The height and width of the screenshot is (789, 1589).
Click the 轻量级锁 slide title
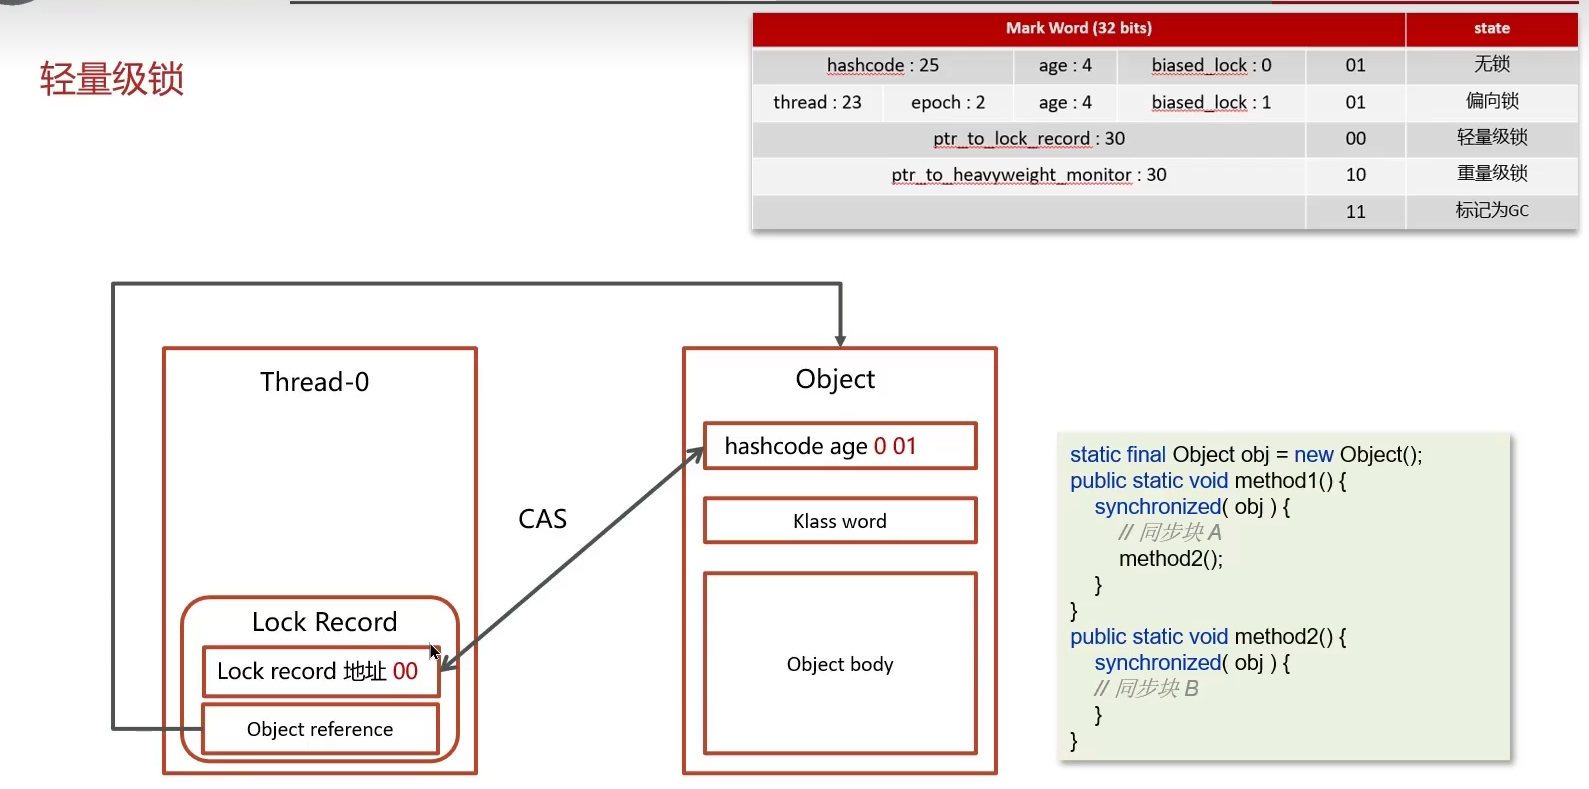point(112,79)
